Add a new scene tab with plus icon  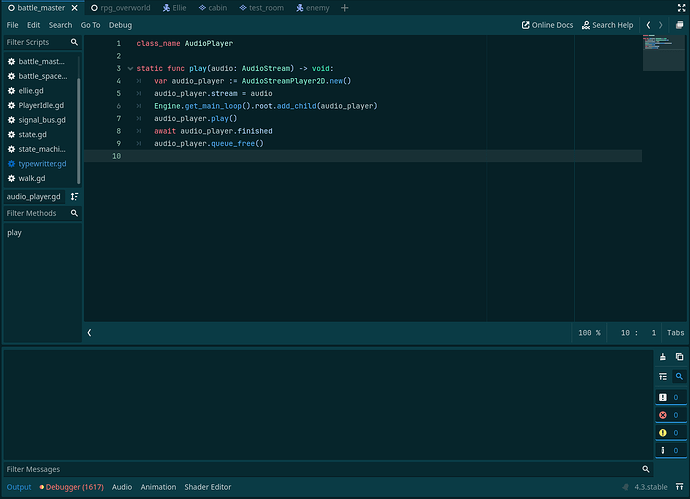pyautogui.click(x=345, y=8)
